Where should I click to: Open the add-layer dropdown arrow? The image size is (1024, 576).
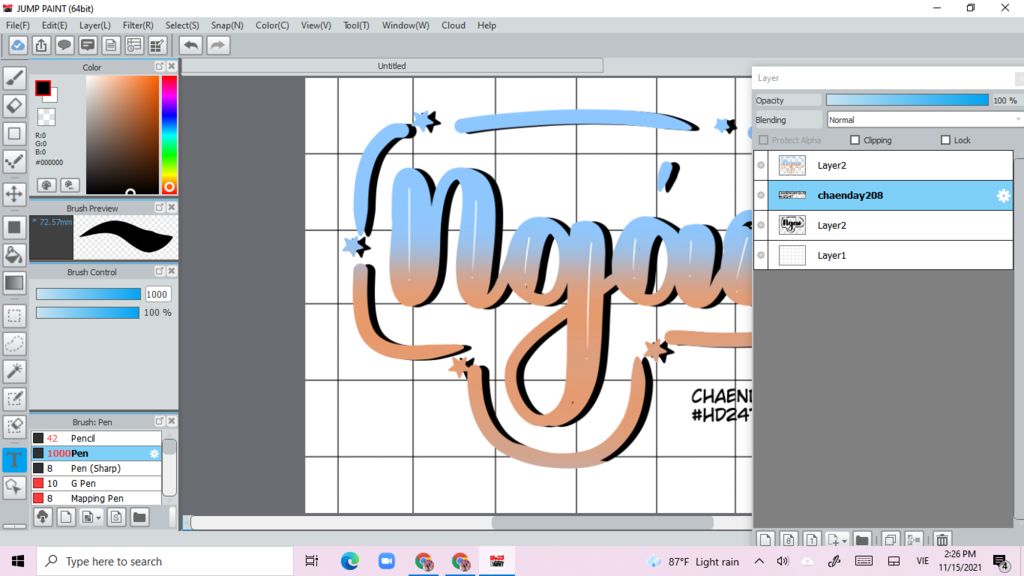(844, 541)
